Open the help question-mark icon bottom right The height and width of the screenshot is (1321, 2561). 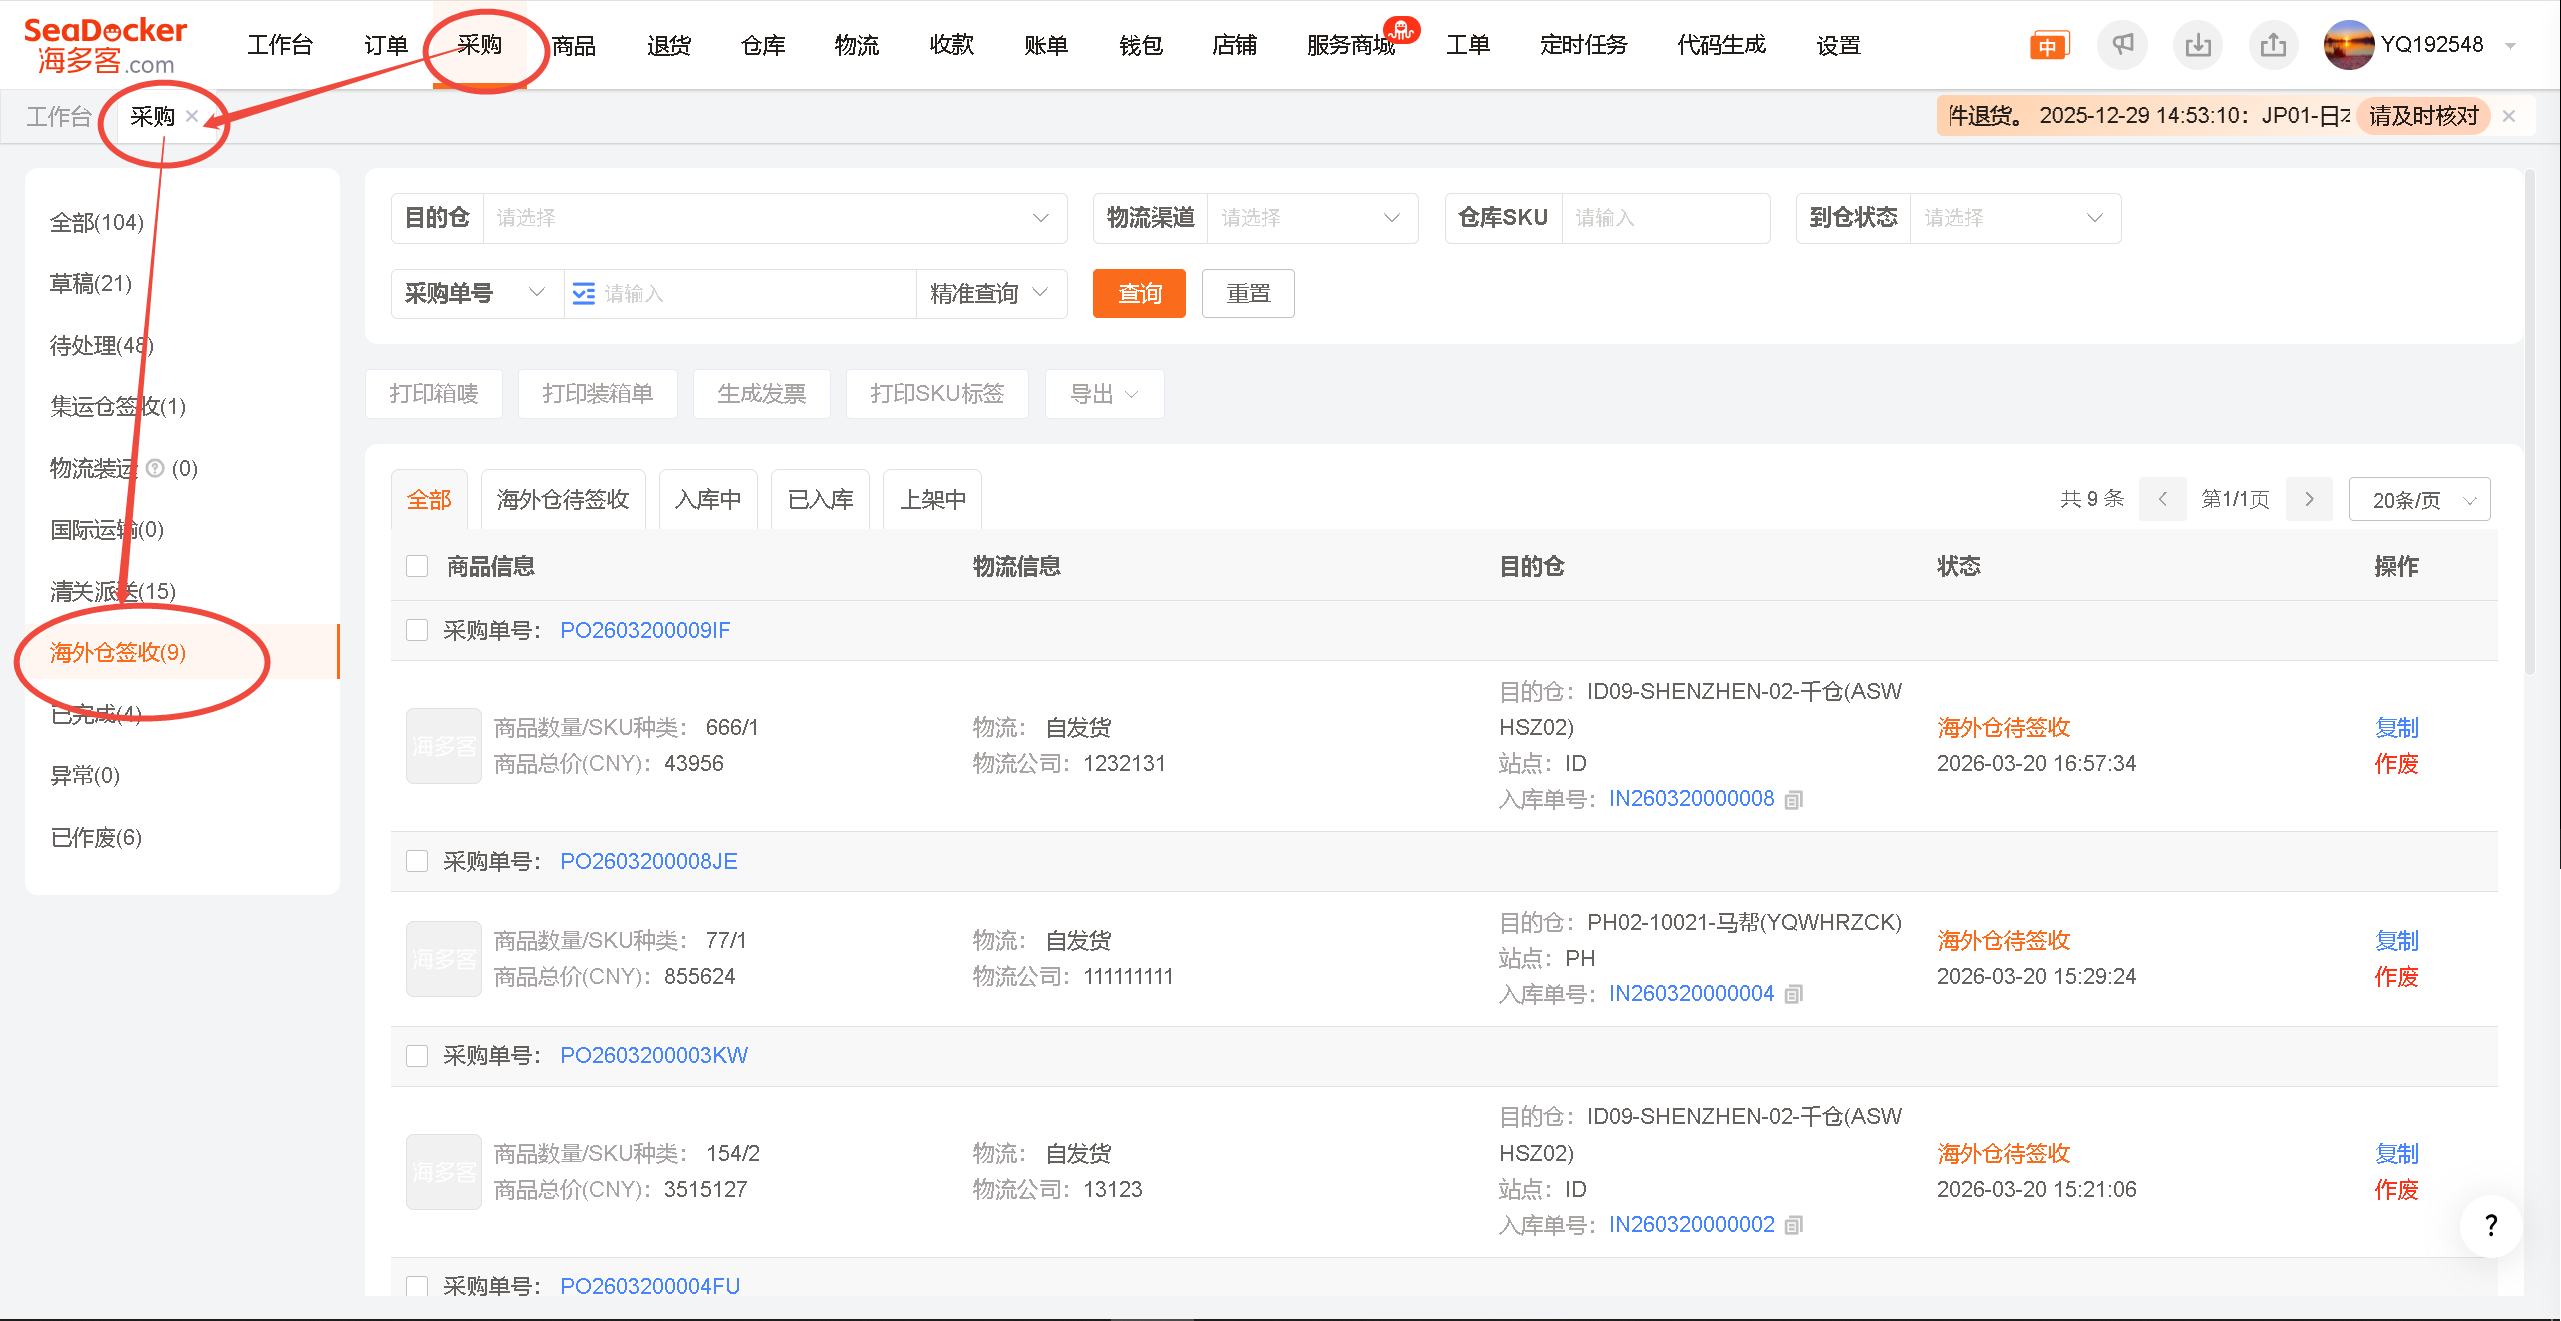pos(2489,1225)
